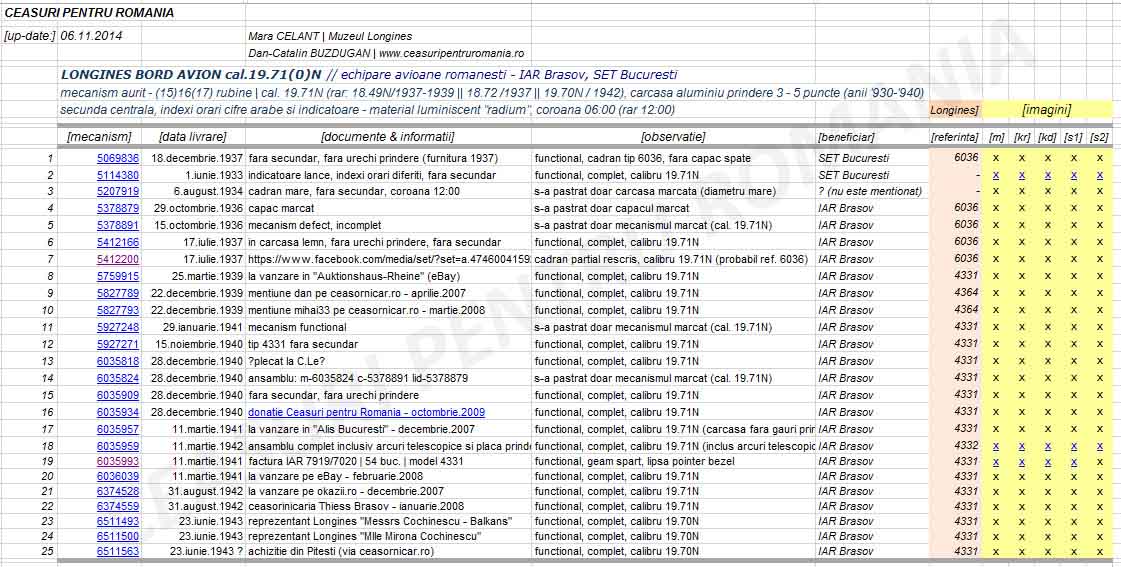Open mechanism link 5759915
Screen dimensions: 1121x567
tap(118, 276)
